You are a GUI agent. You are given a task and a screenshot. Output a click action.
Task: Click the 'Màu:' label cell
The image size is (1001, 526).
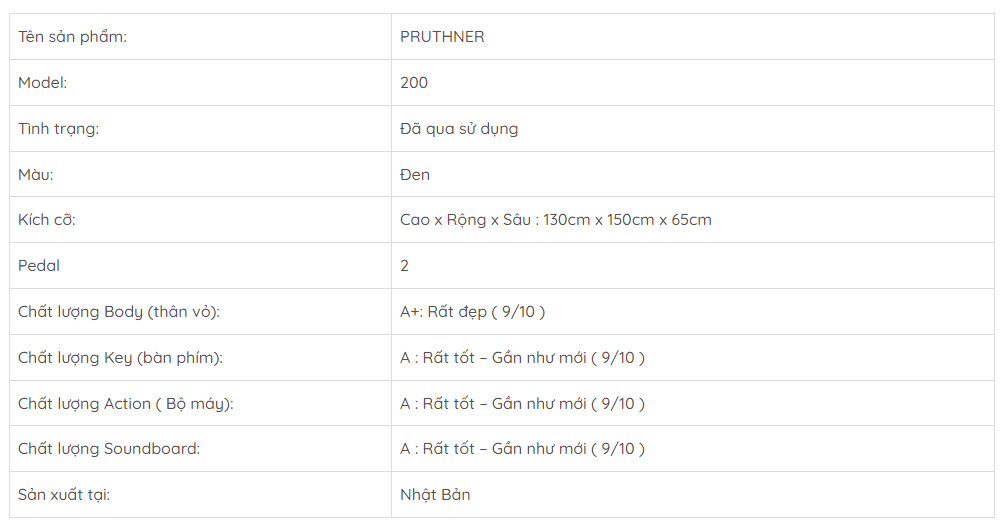pos(36,175)
